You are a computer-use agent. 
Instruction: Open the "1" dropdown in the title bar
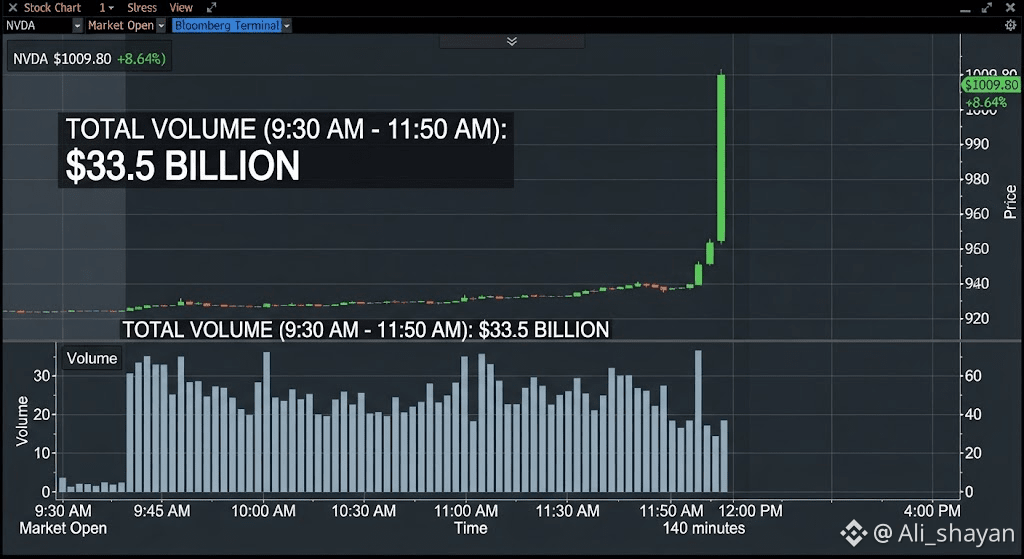point(106,8)
